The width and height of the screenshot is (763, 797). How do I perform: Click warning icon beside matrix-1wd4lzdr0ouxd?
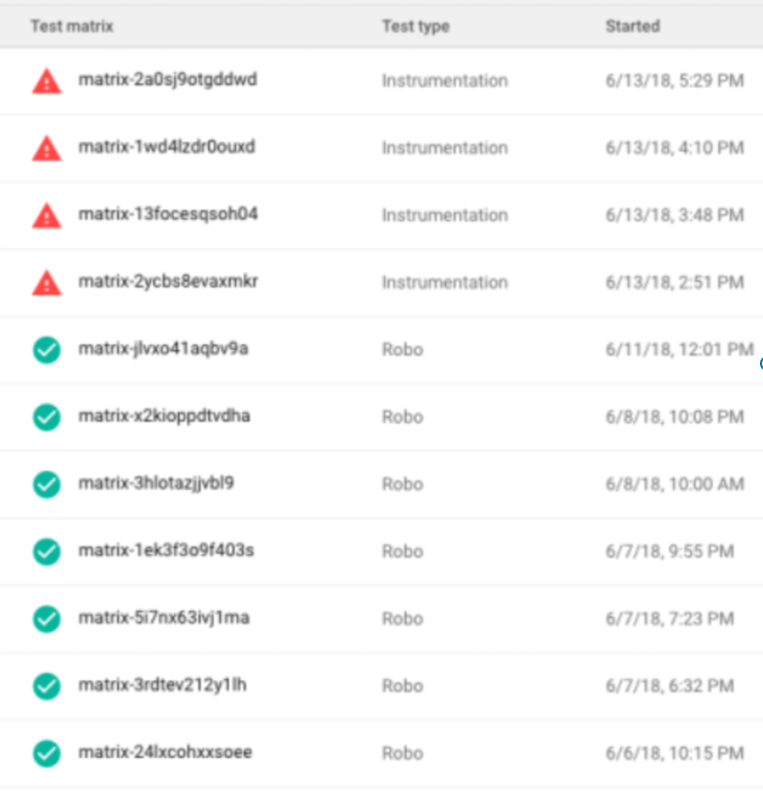46,148
